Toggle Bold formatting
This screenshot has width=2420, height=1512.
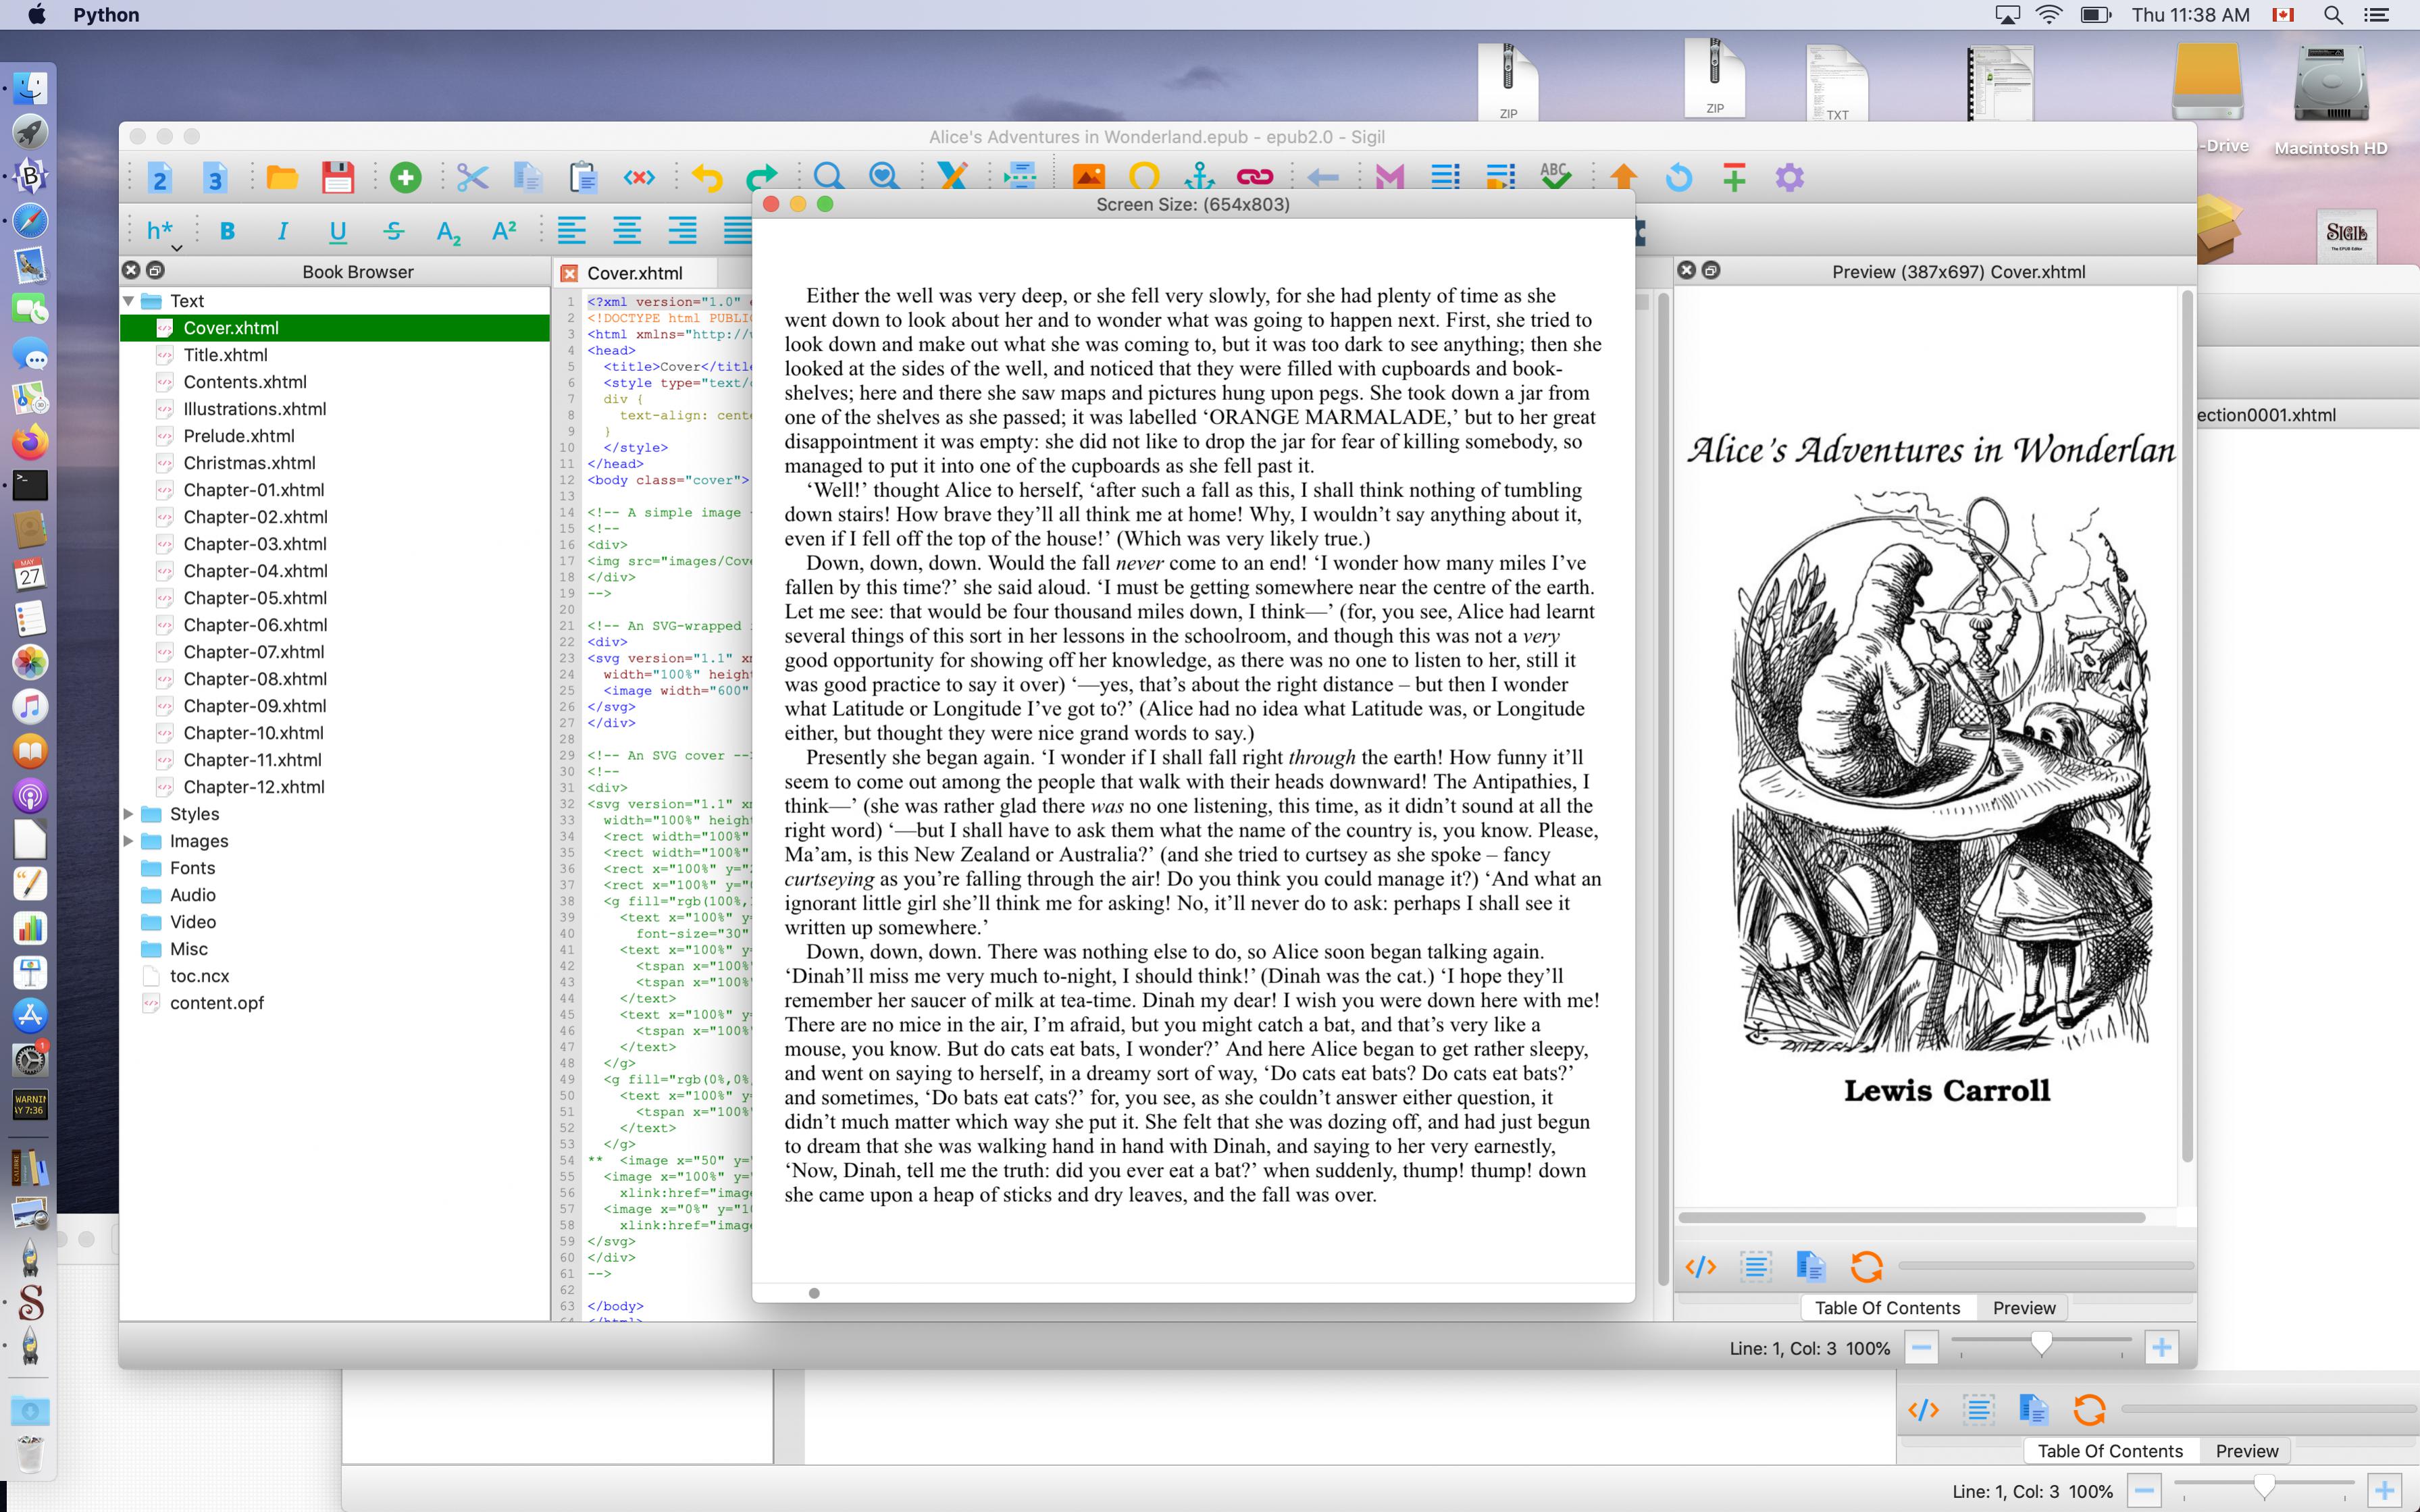227,232
